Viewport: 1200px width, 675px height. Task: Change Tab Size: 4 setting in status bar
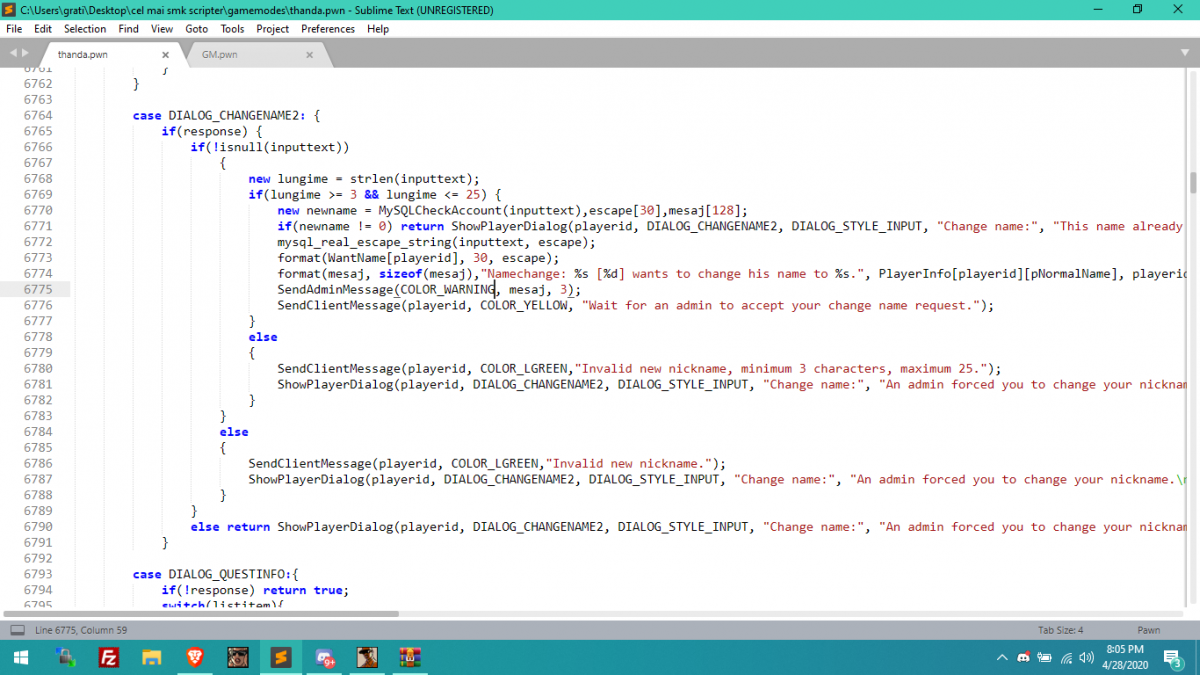1061,630
